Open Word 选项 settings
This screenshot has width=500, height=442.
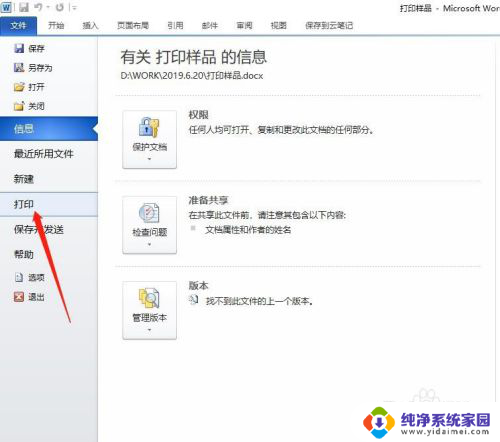[x=36, y=278]
